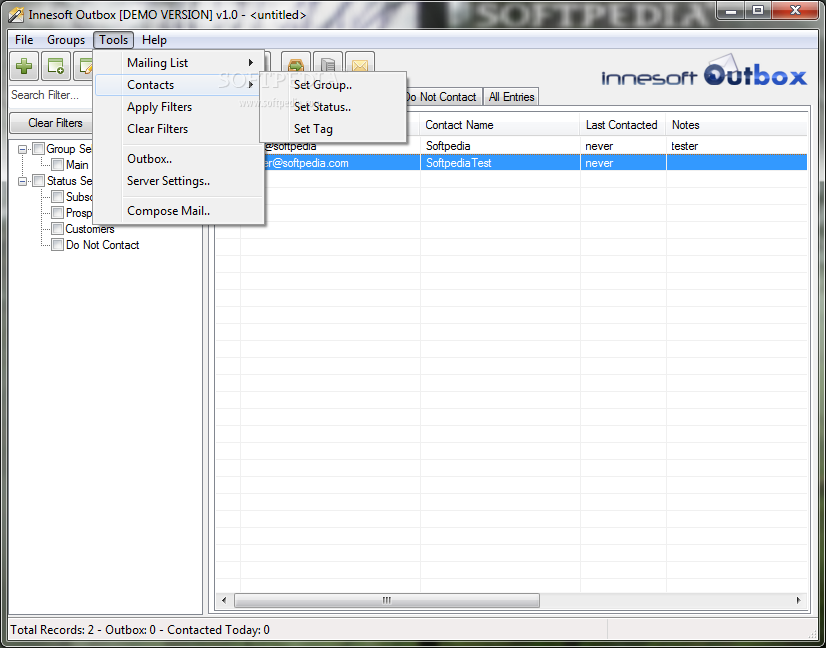Click the edit pencil toolbar icon

pyautogui.click(x=83, y=66)
